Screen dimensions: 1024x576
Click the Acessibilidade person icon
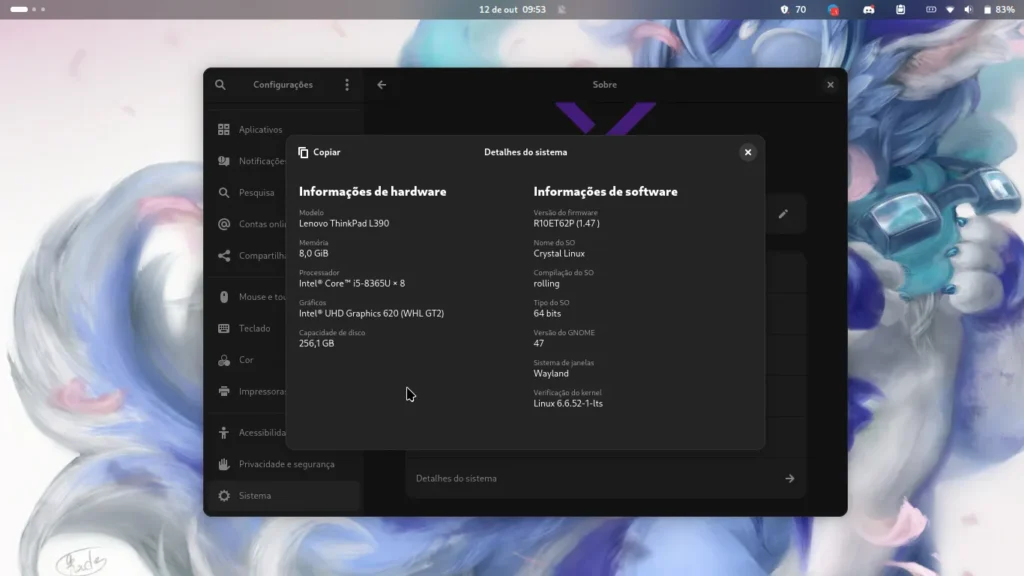224,432
